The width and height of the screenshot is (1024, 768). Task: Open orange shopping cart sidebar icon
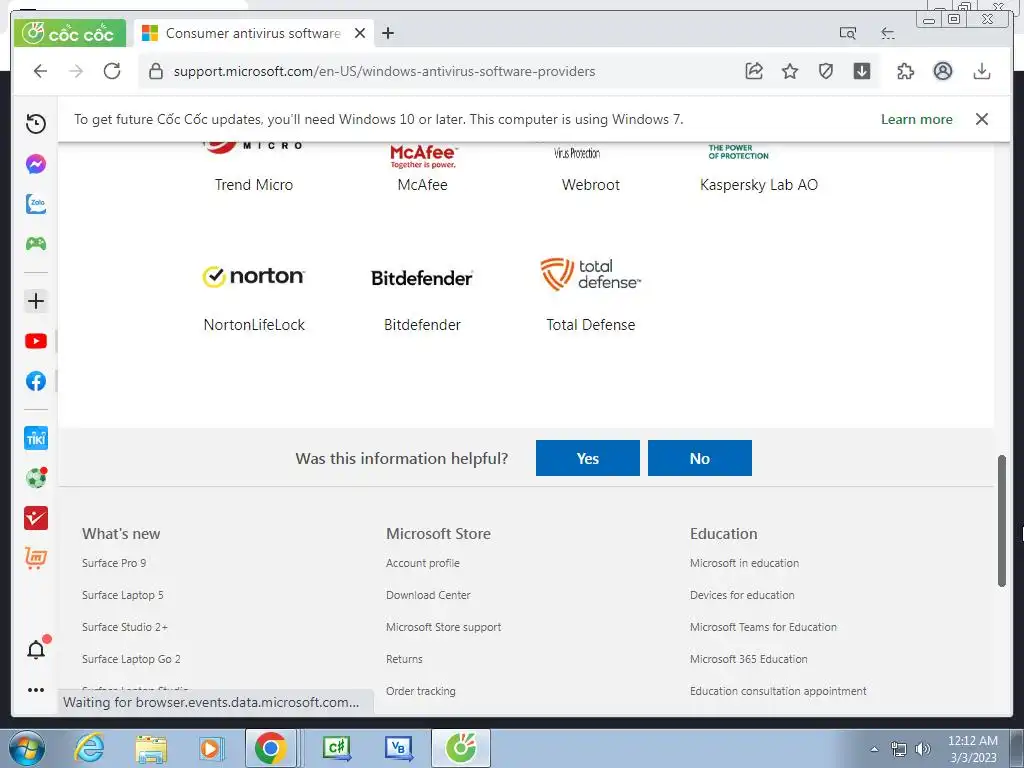tap(36, 558)
